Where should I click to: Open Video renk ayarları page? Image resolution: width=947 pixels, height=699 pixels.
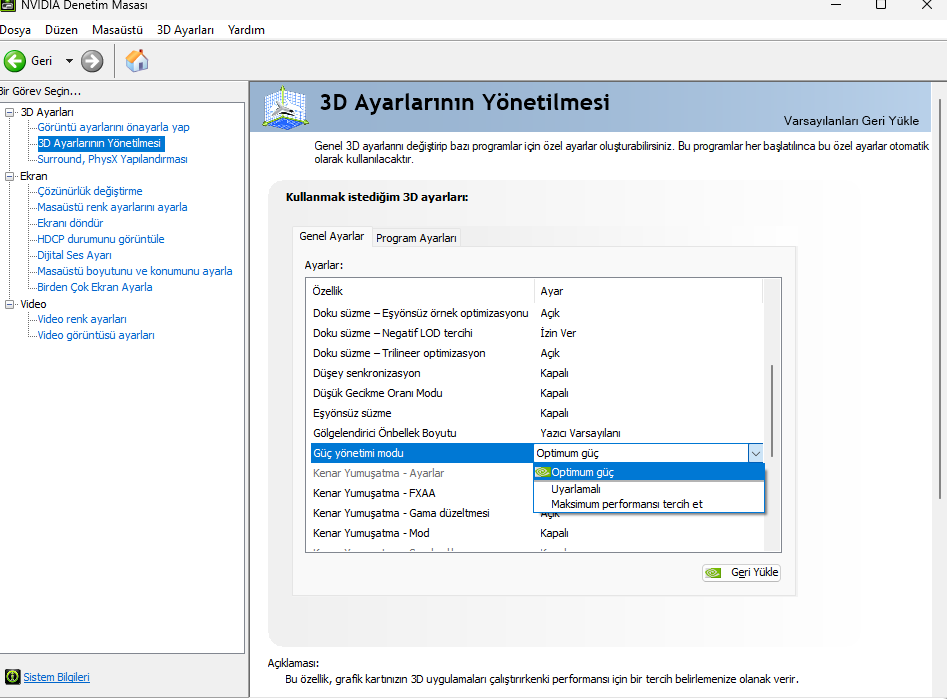[82, 320]
